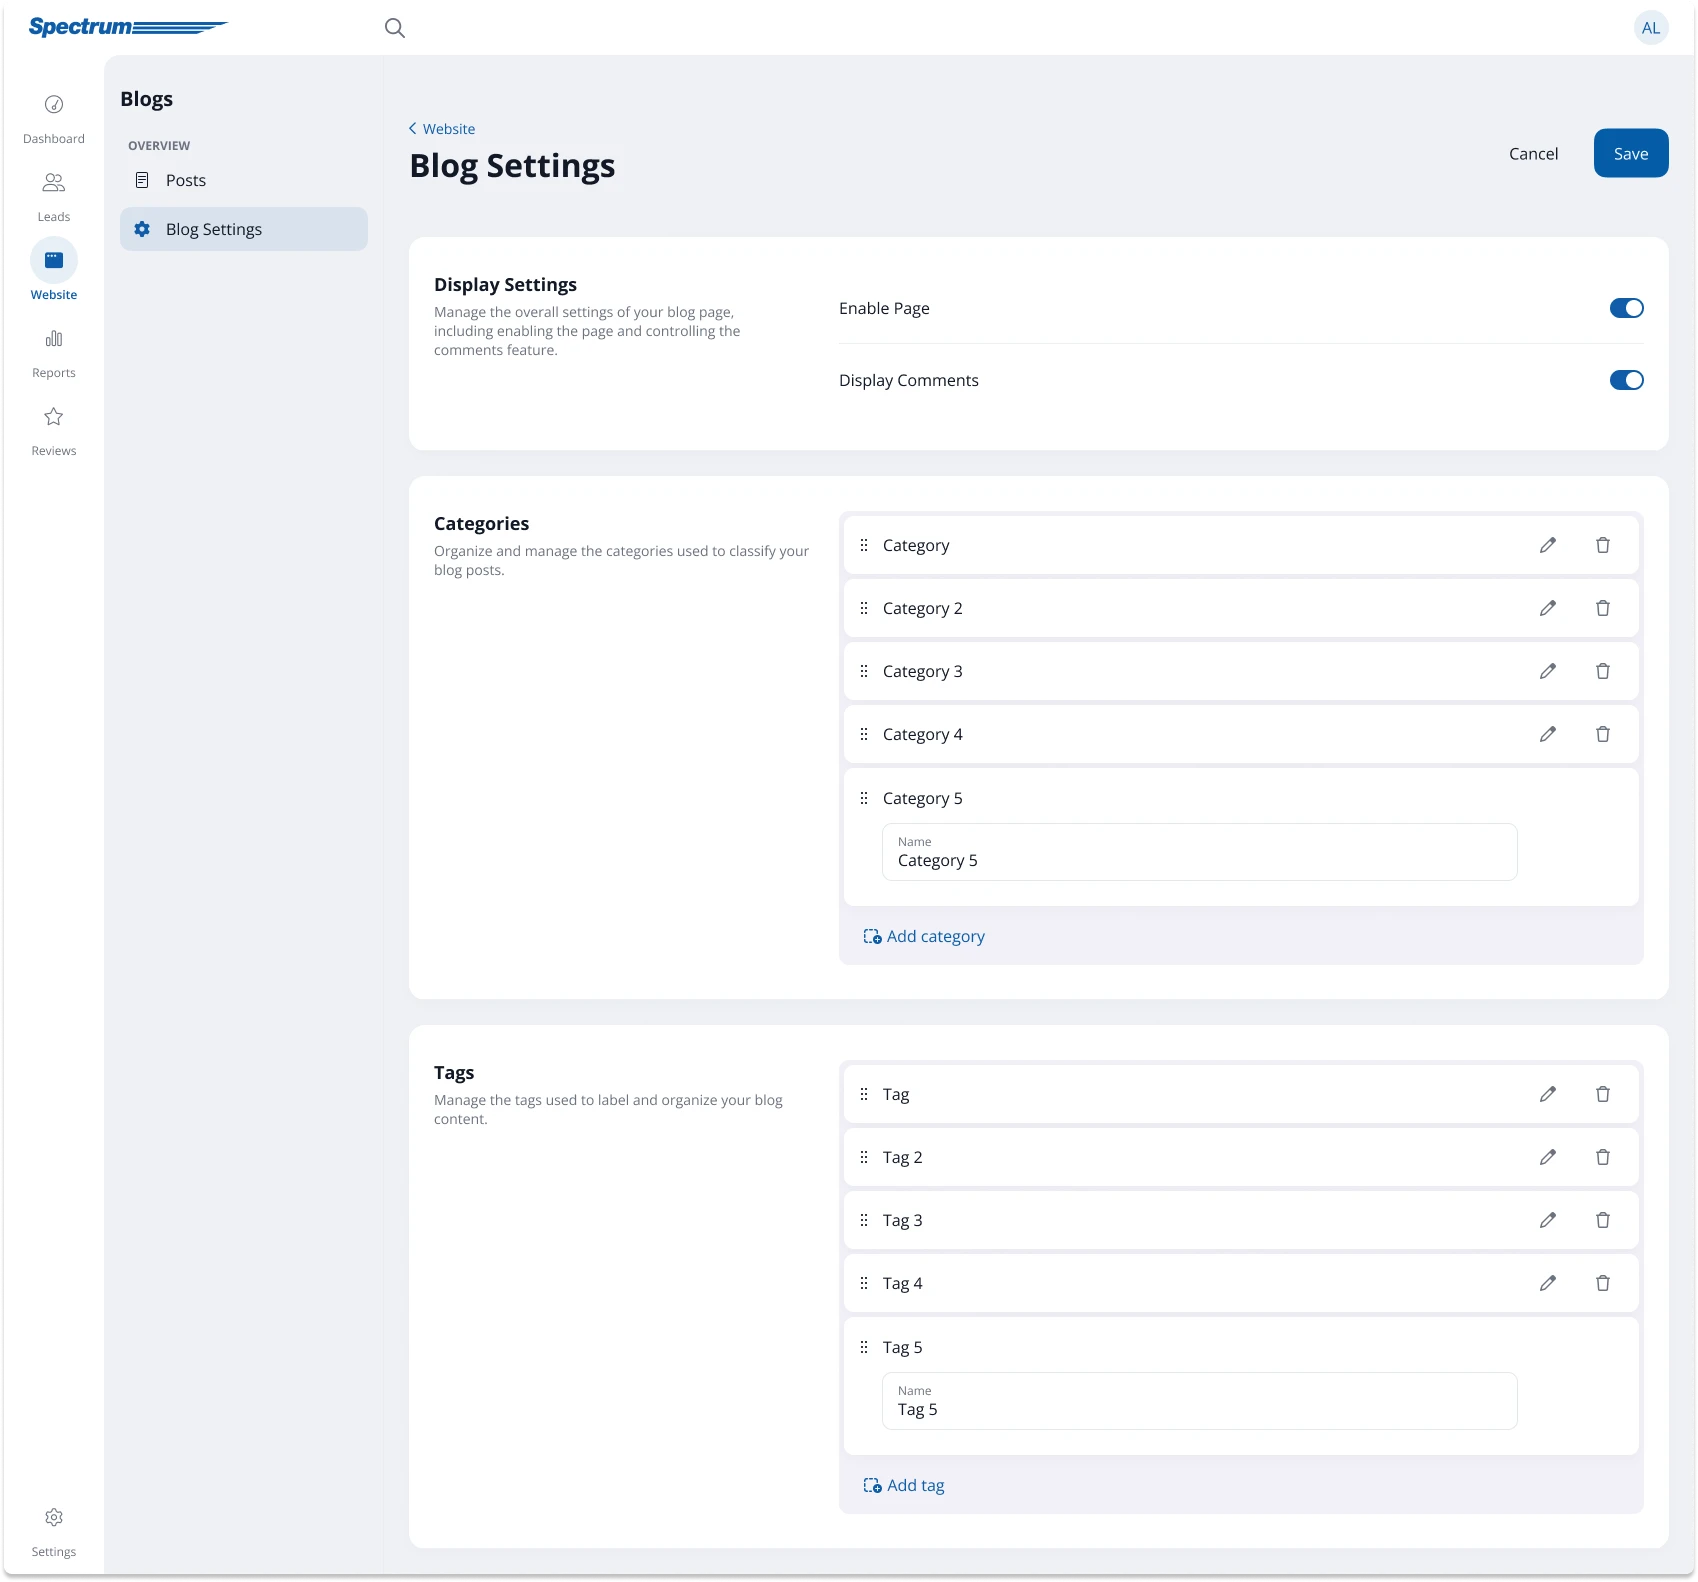
Task: Click the Tag 5 Name input field
Action: coord(1199,1401)
